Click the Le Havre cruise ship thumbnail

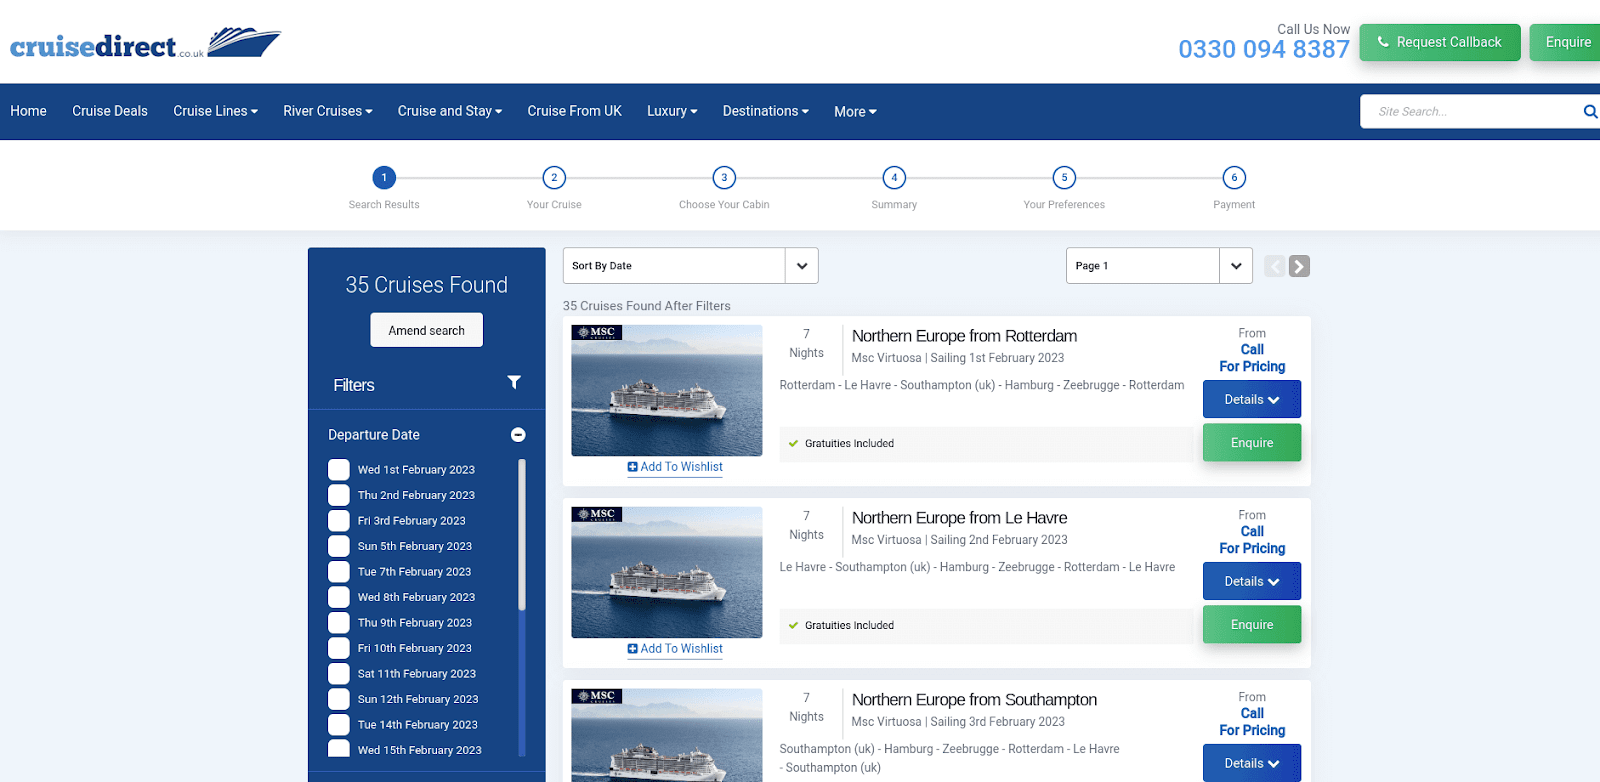pos(667,572)
